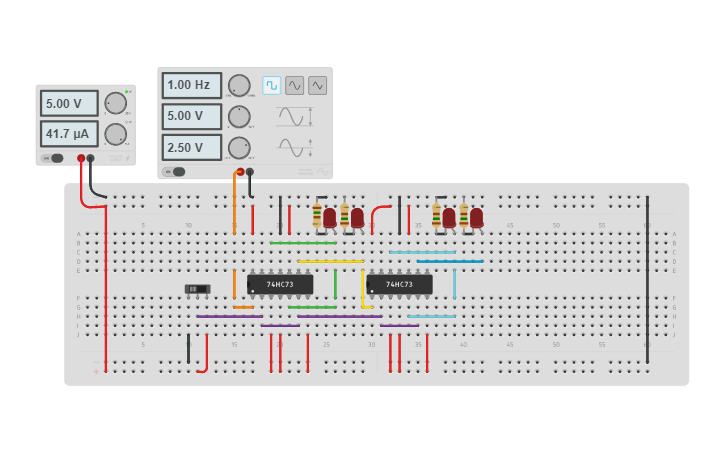Select the dark blue wire on row D

click(x=450, y=261)
